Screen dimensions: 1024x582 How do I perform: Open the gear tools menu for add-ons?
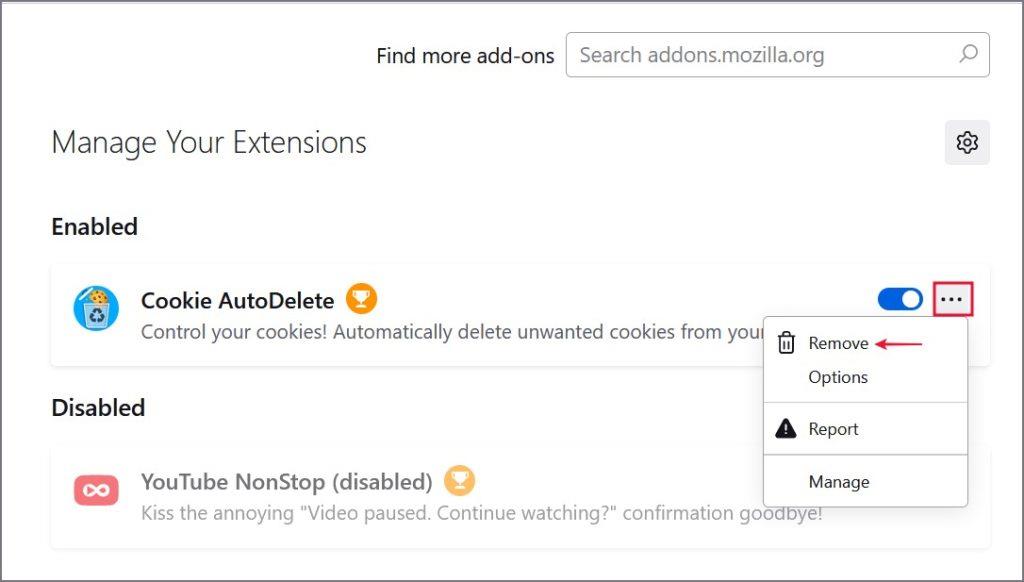pyautogui.click(x=967, y=142)
